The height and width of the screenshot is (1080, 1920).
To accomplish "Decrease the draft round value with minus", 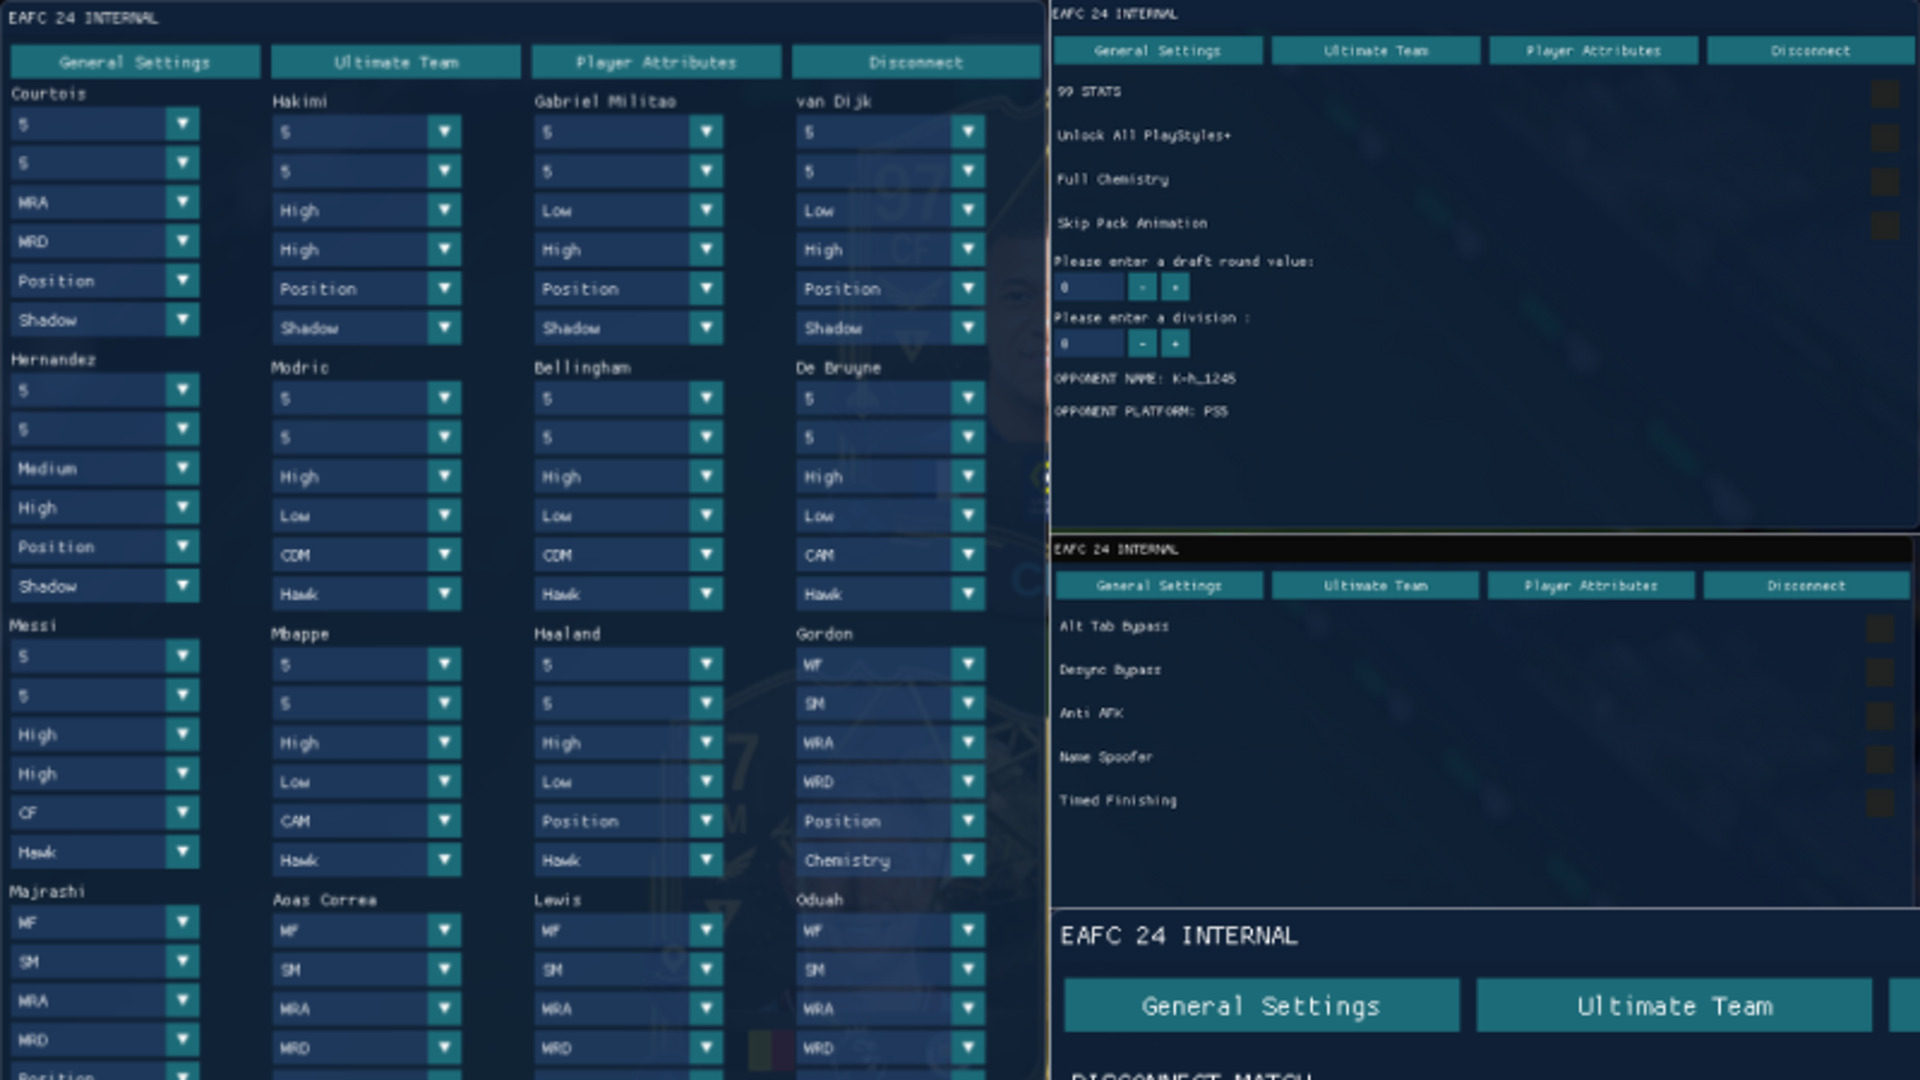I will (1142, 288).
